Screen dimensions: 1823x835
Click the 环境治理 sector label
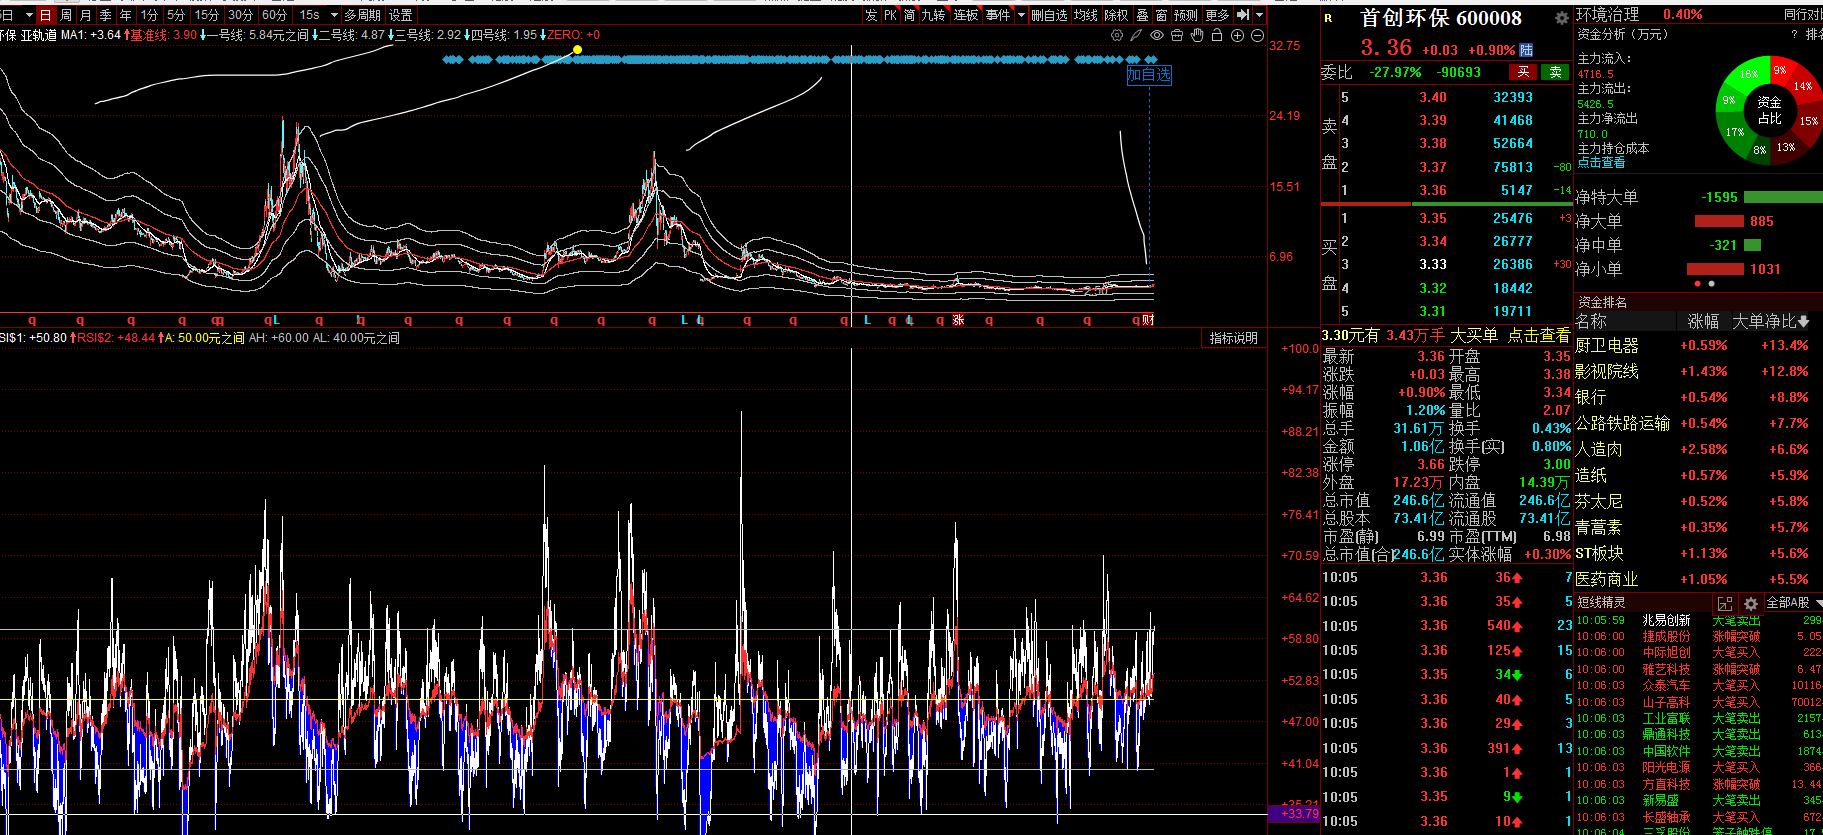1608,14
